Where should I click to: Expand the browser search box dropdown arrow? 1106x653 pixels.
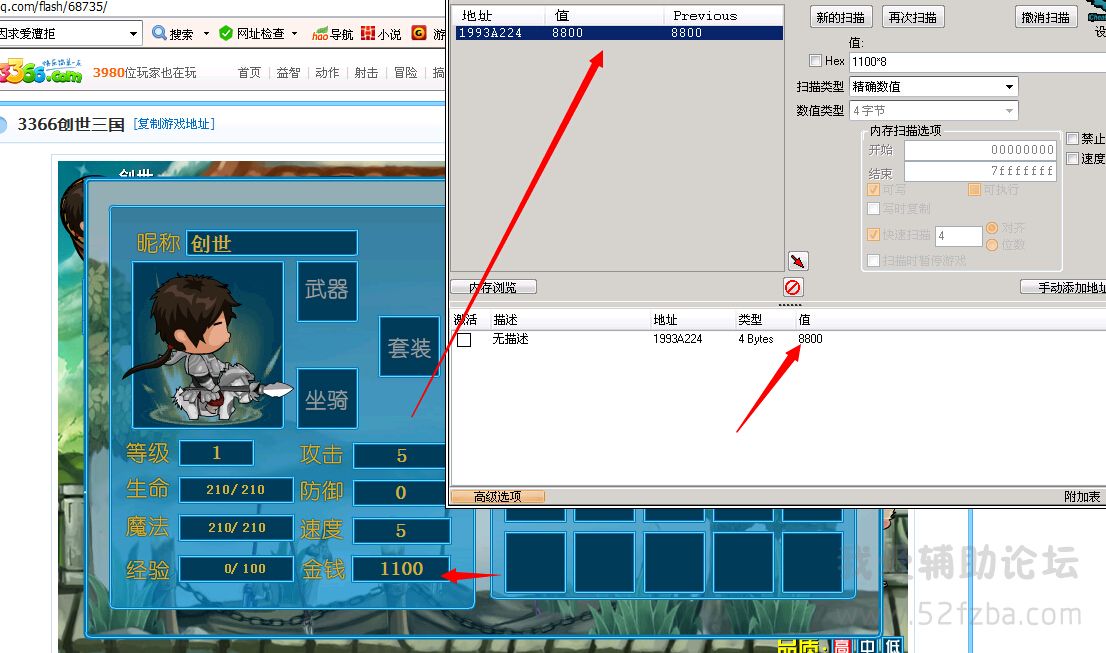(133, 33)
